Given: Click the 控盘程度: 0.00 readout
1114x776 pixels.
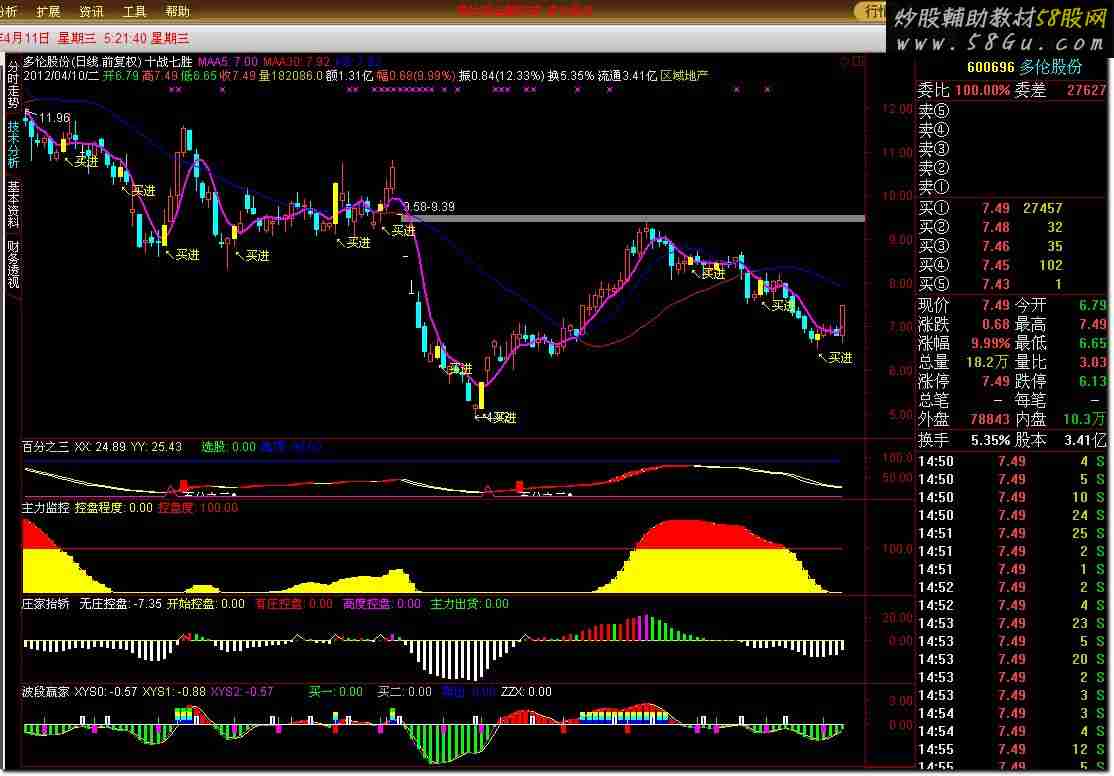Looking at the screenshot, I should point(114,507).
